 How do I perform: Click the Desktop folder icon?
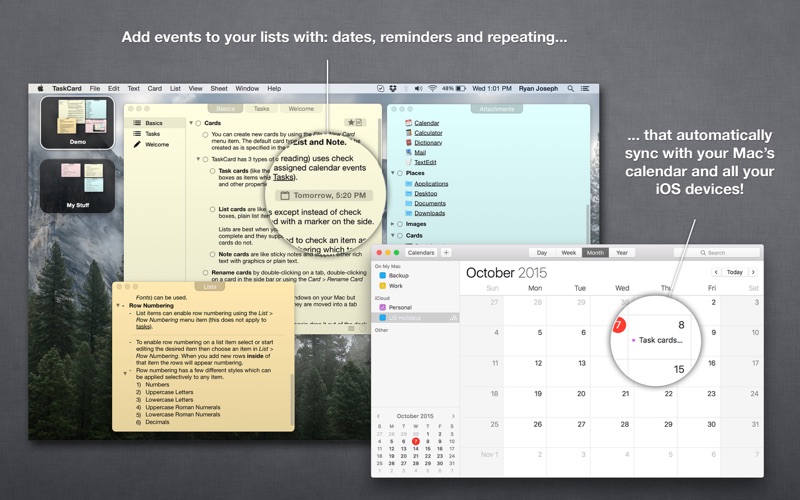click(409, 193)
